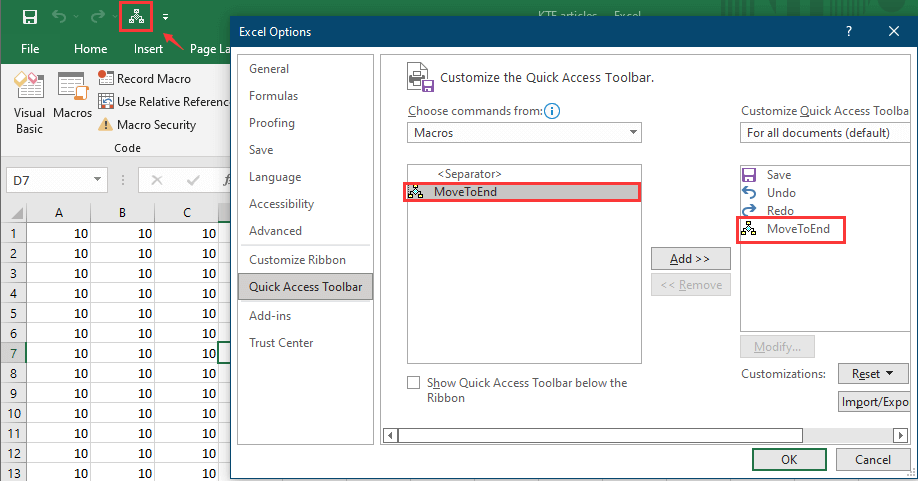Toggle Use Relative References
This screenshot has width=918, height=481.
point(164,101)
